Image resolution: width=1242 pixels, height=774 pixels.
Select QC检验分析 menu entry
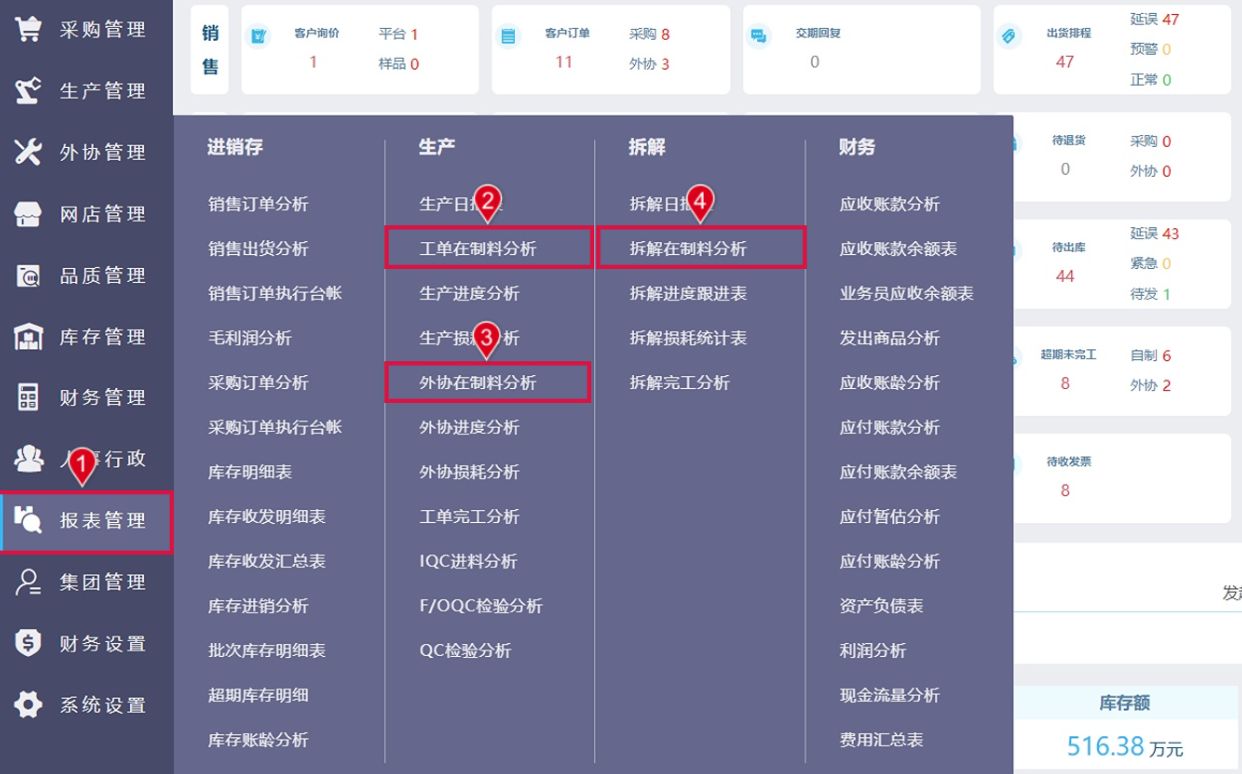pos(465,651)
